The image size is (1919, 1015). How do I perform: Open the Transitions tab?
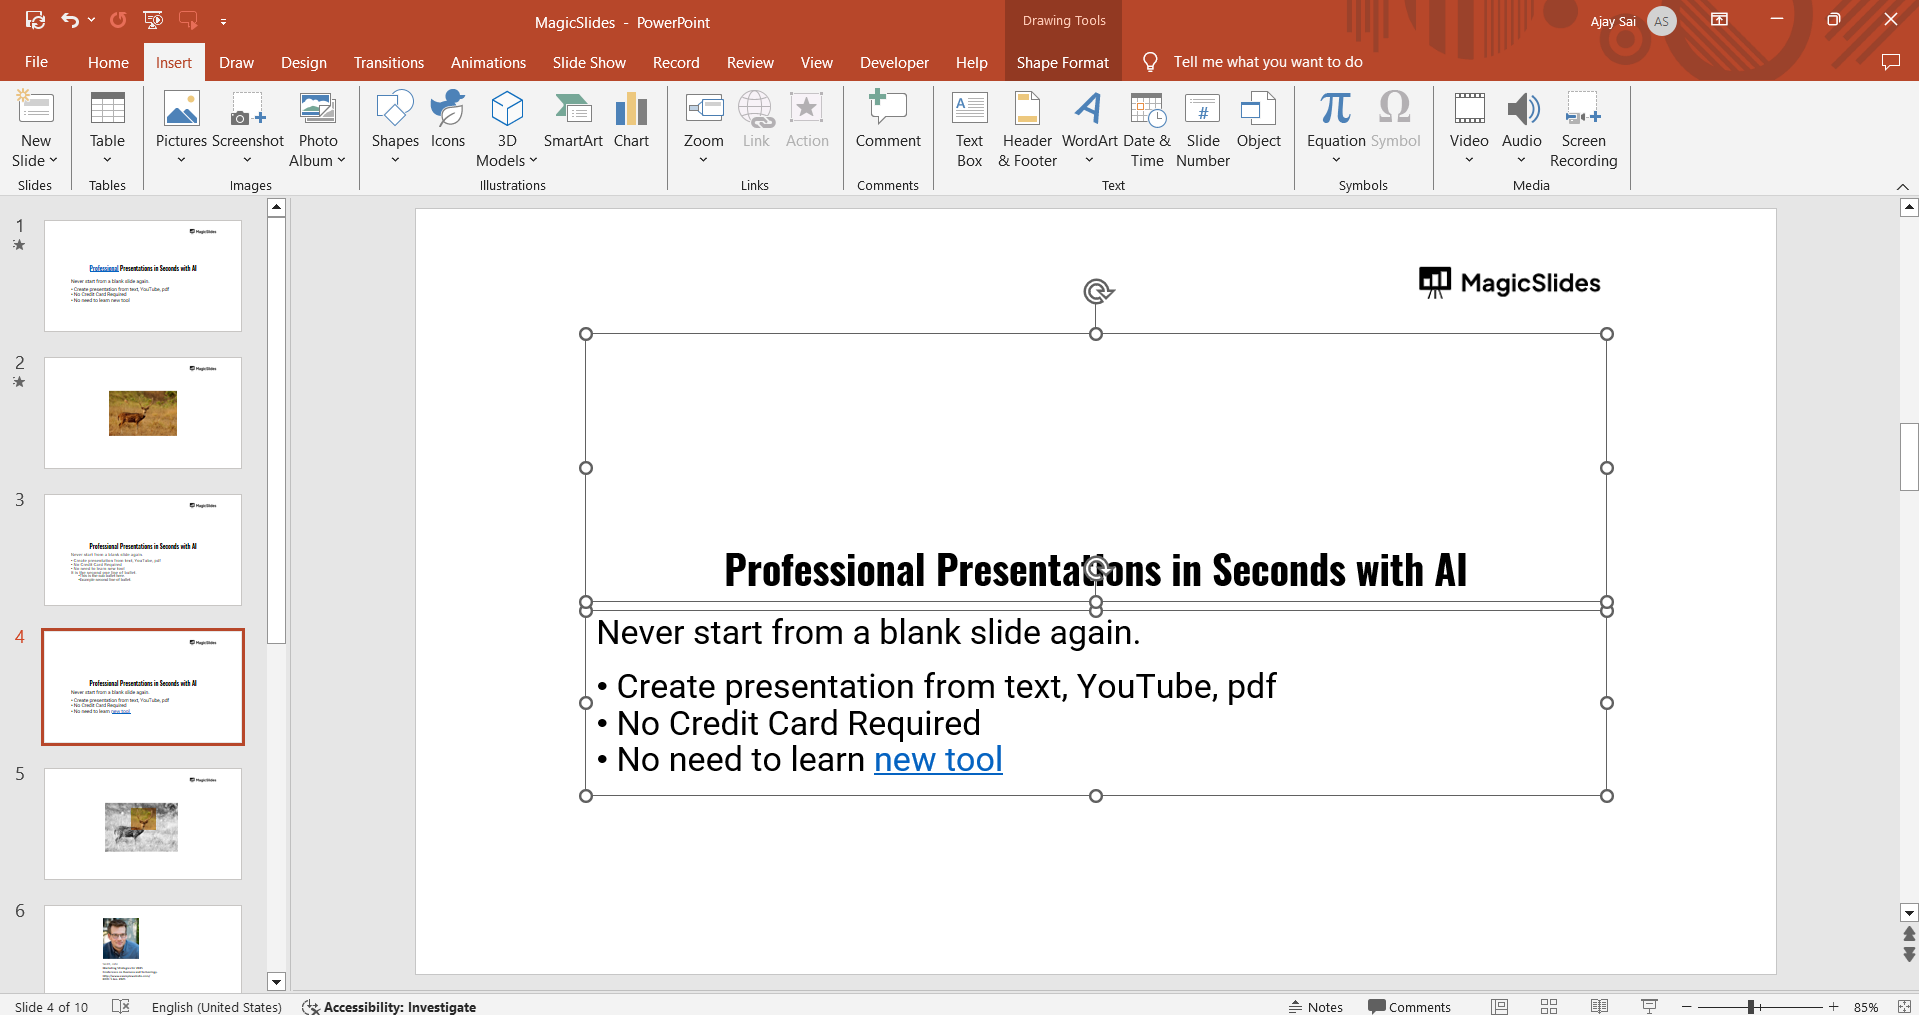click(389, 62)
